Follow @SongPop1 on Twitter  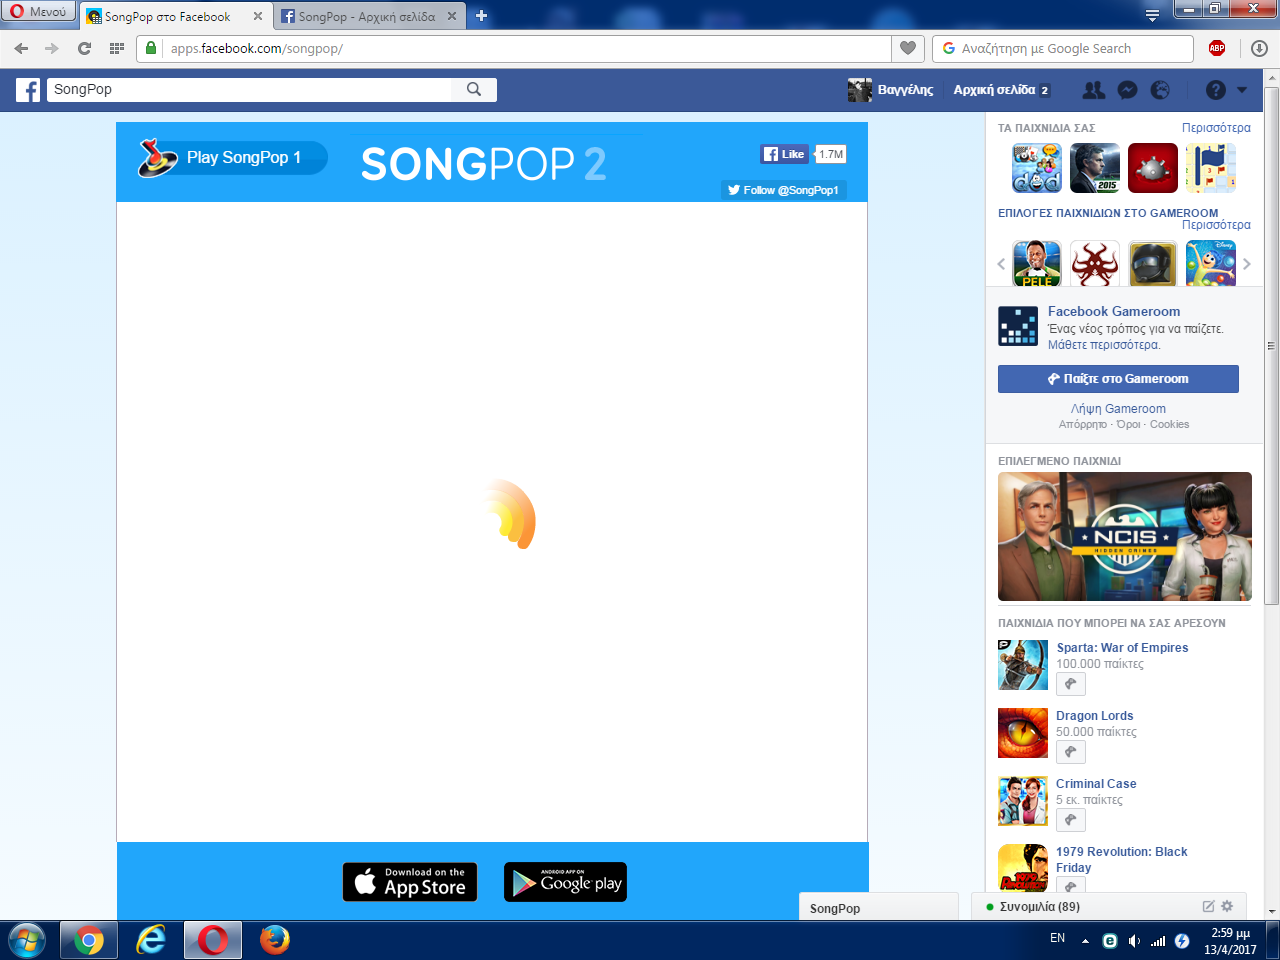784,190
